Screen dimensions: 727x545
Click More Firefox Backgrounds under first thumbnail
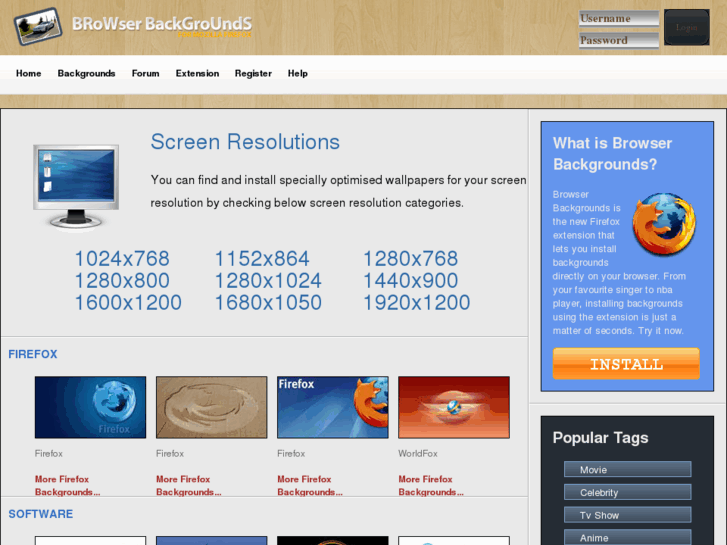click(67, 486)
